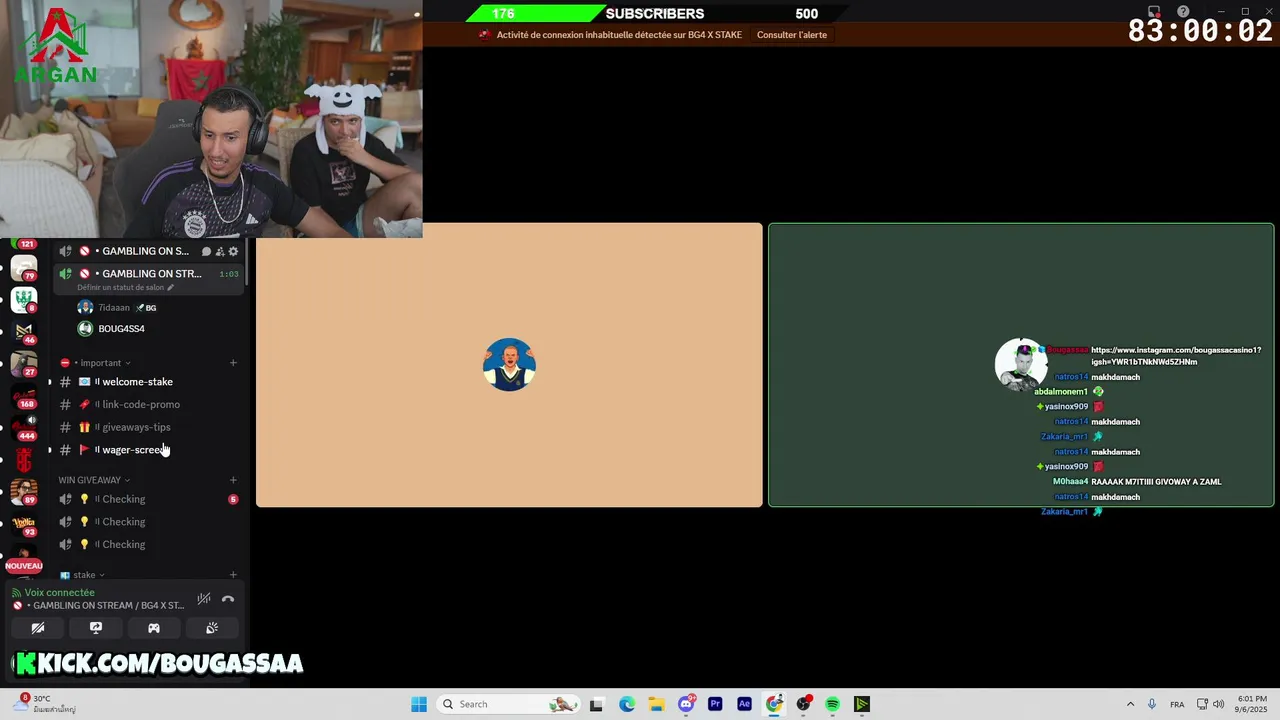Open the welcome-stake channel
The image size is (1280, 720).
148,382
